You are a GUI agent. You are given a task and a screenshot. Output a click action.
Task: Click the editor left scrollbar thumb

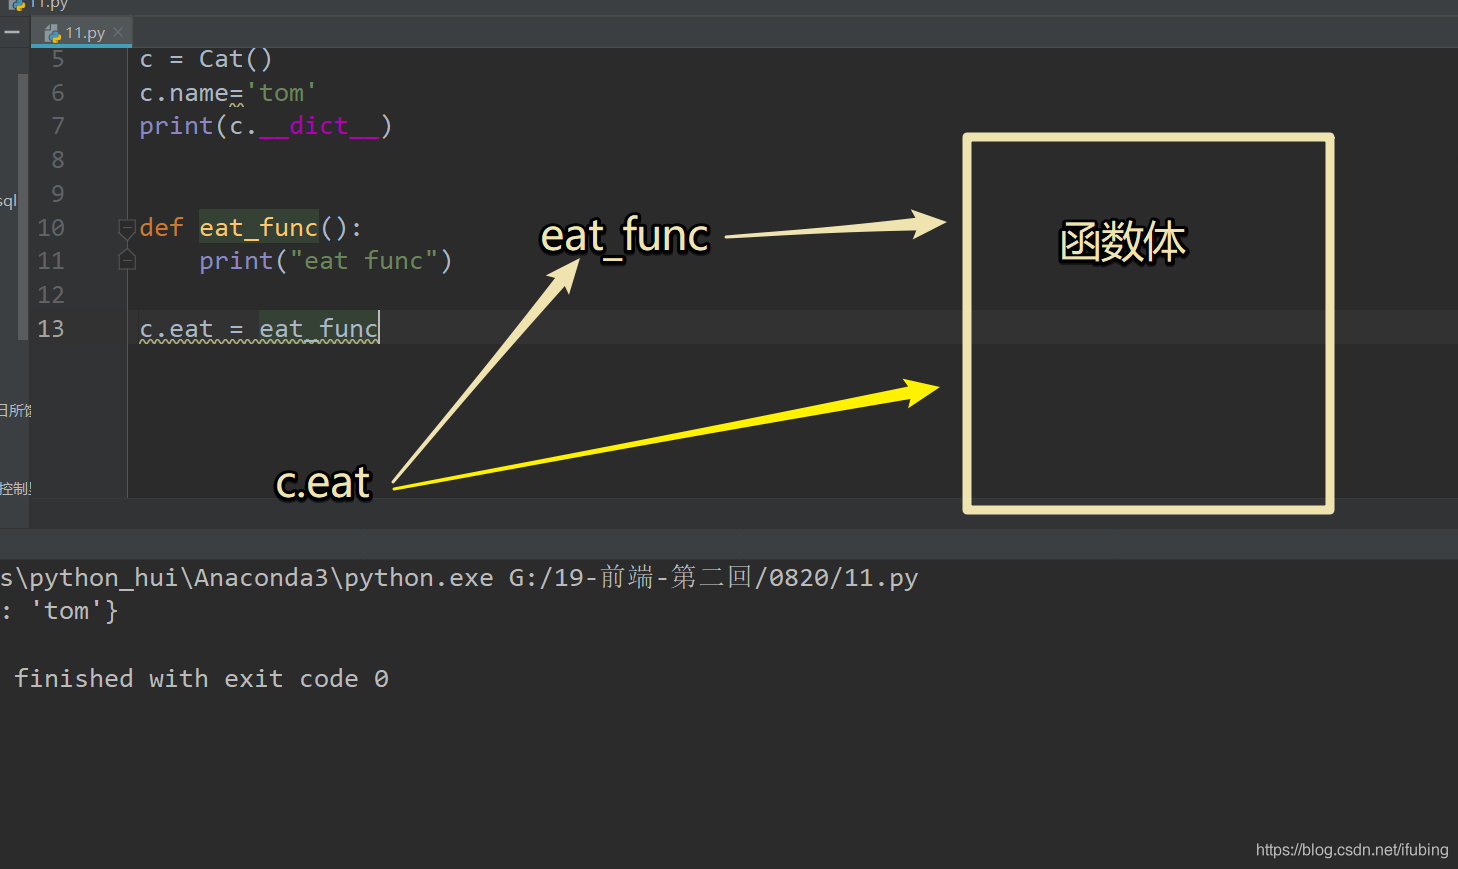(23, 207)
